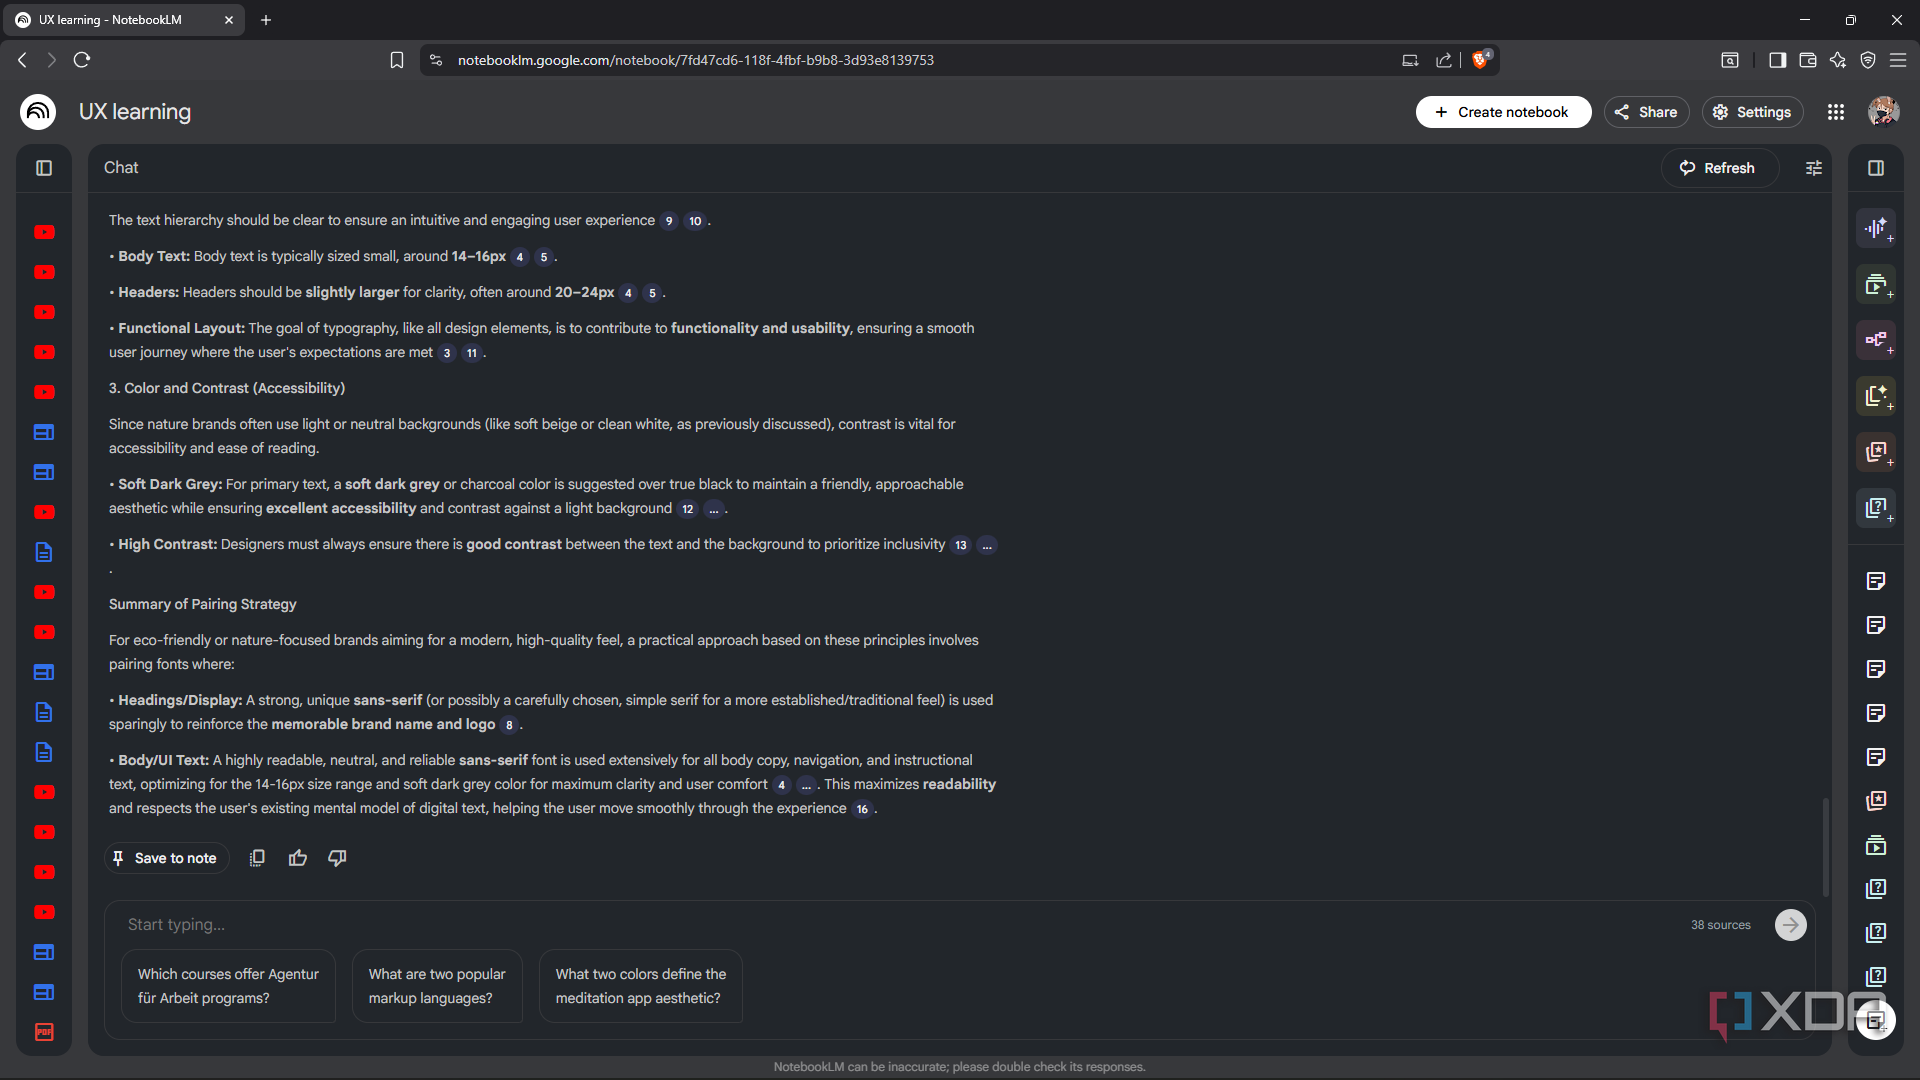Click Save to note

(x=166, y=858)
